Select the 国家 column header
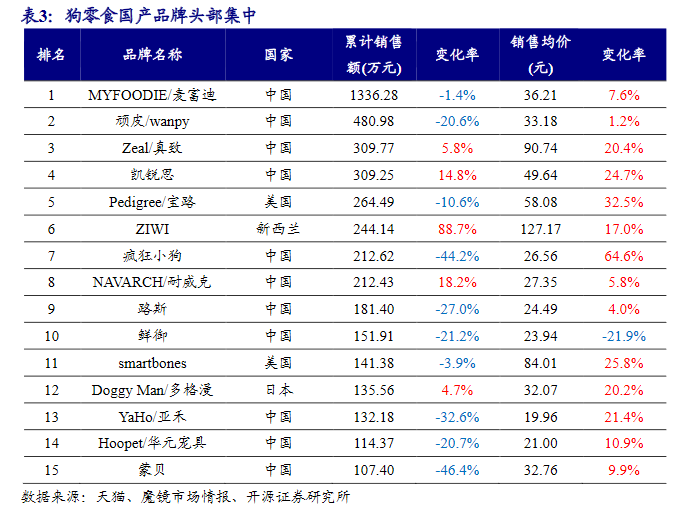Image resolution: width=695 pixels, height=524 pixels. pos(279,55)
